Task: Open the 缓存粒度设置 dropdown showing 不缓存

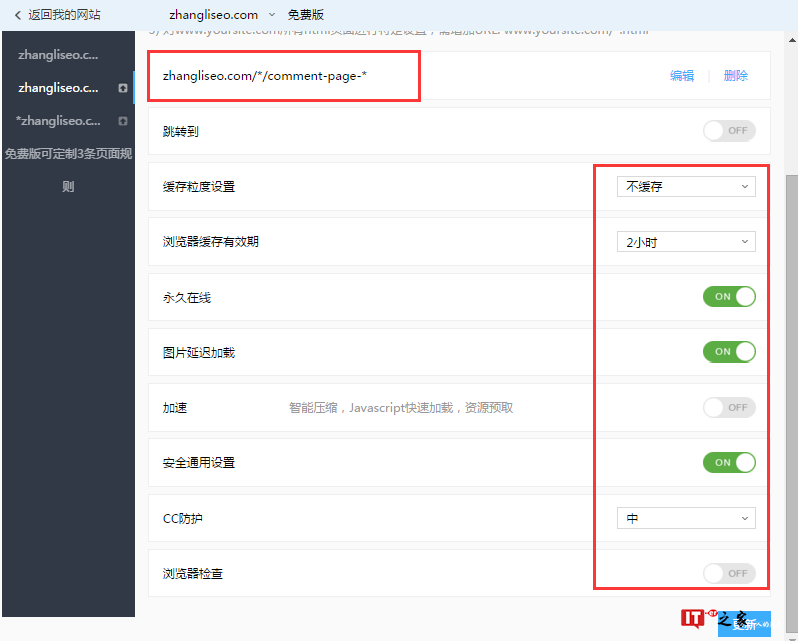Action: 686,187
